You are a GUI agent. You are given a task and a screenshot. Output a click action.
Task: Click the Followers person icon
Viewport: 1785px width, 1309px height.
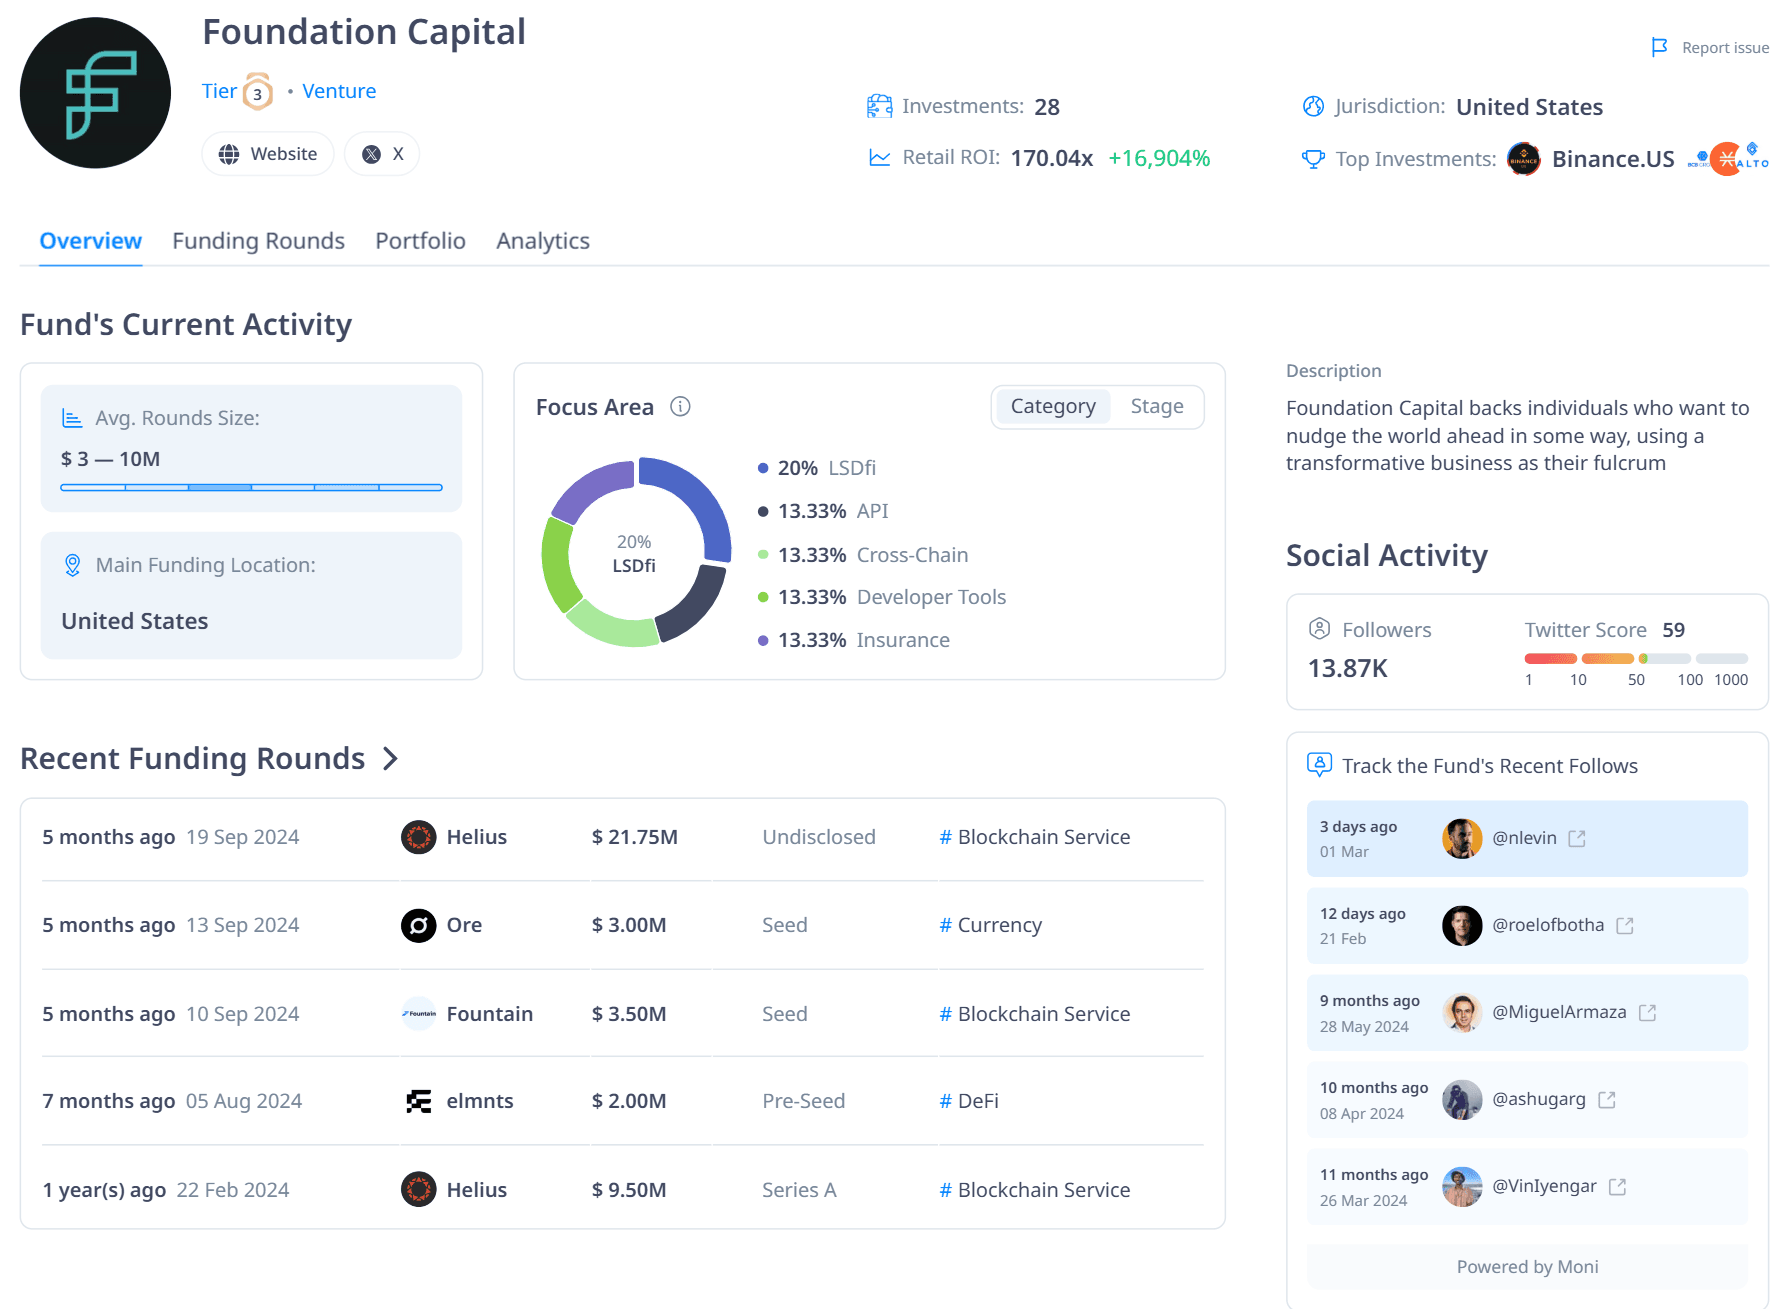point(1320,629)
